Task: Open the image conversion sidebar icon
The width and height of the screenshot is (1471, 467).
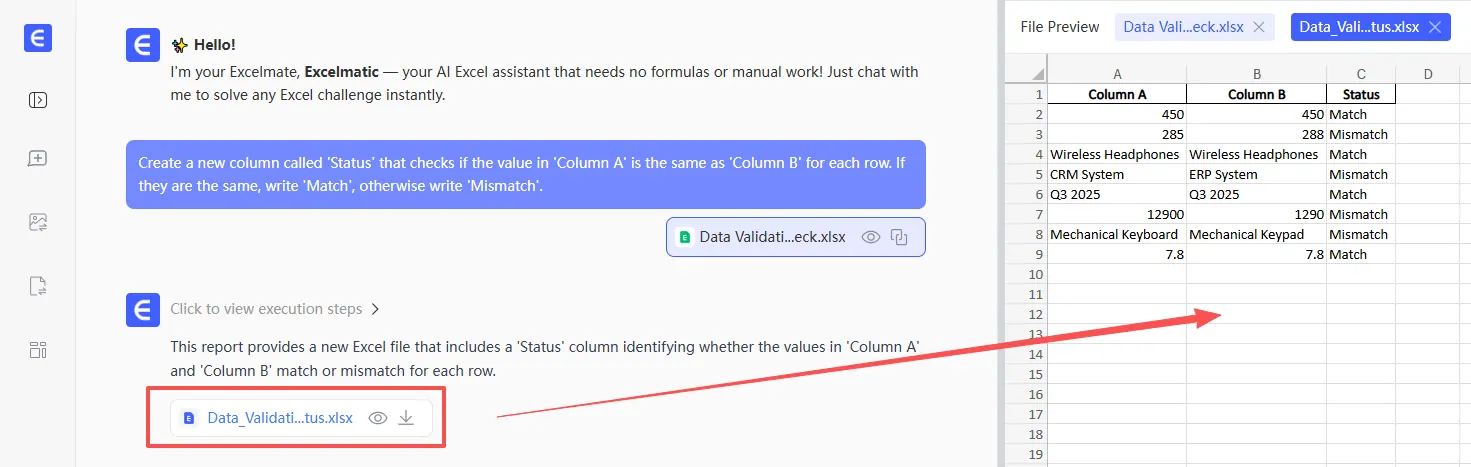Action: click(x=38, y=223)
